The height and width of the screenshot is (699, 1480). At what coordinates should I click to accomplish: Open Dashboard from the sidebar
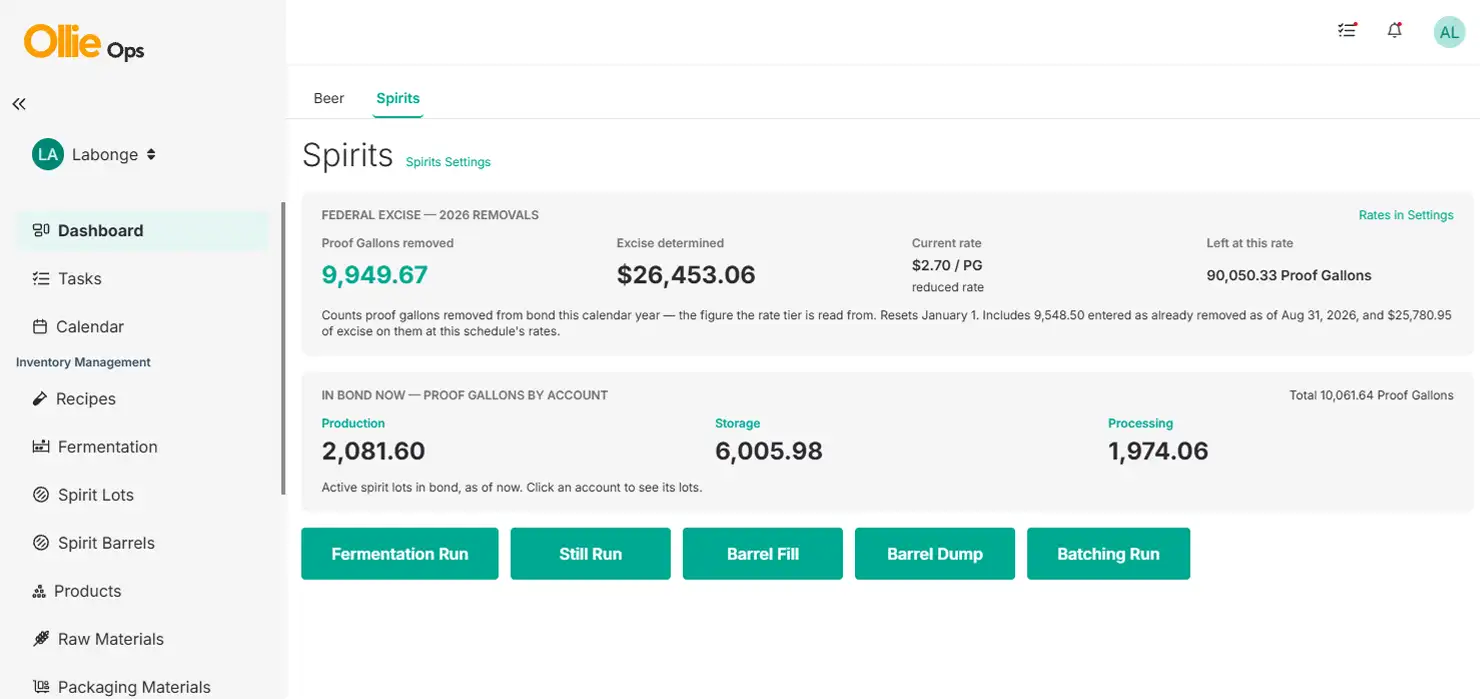pyautogui.click(x=142, y=231)
